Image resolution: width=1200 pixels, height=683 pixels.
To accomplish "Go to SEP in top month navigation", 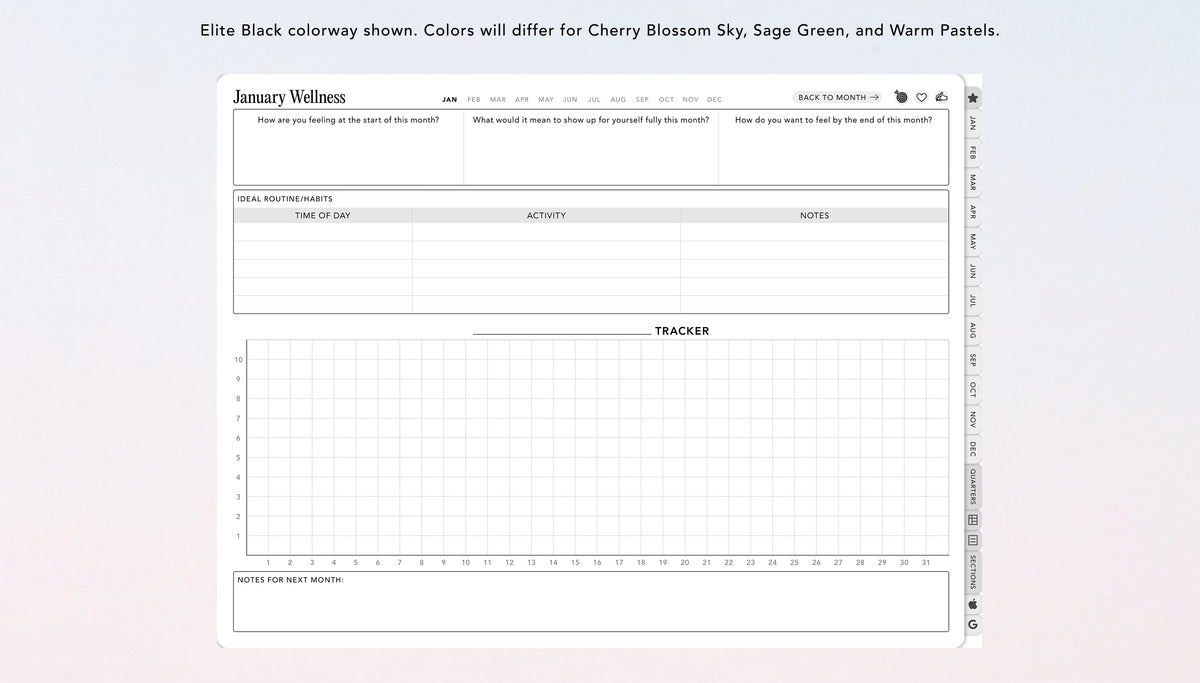I will [642, 100].
